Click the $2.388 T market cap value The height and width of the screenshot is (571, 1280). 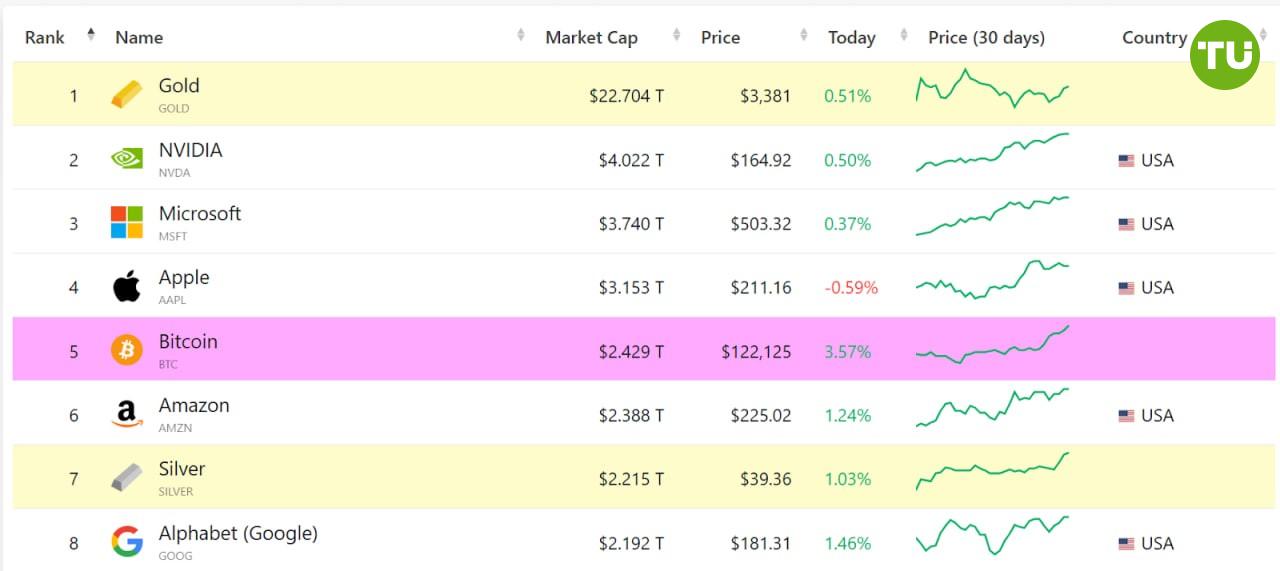click(x=631, y=416)
